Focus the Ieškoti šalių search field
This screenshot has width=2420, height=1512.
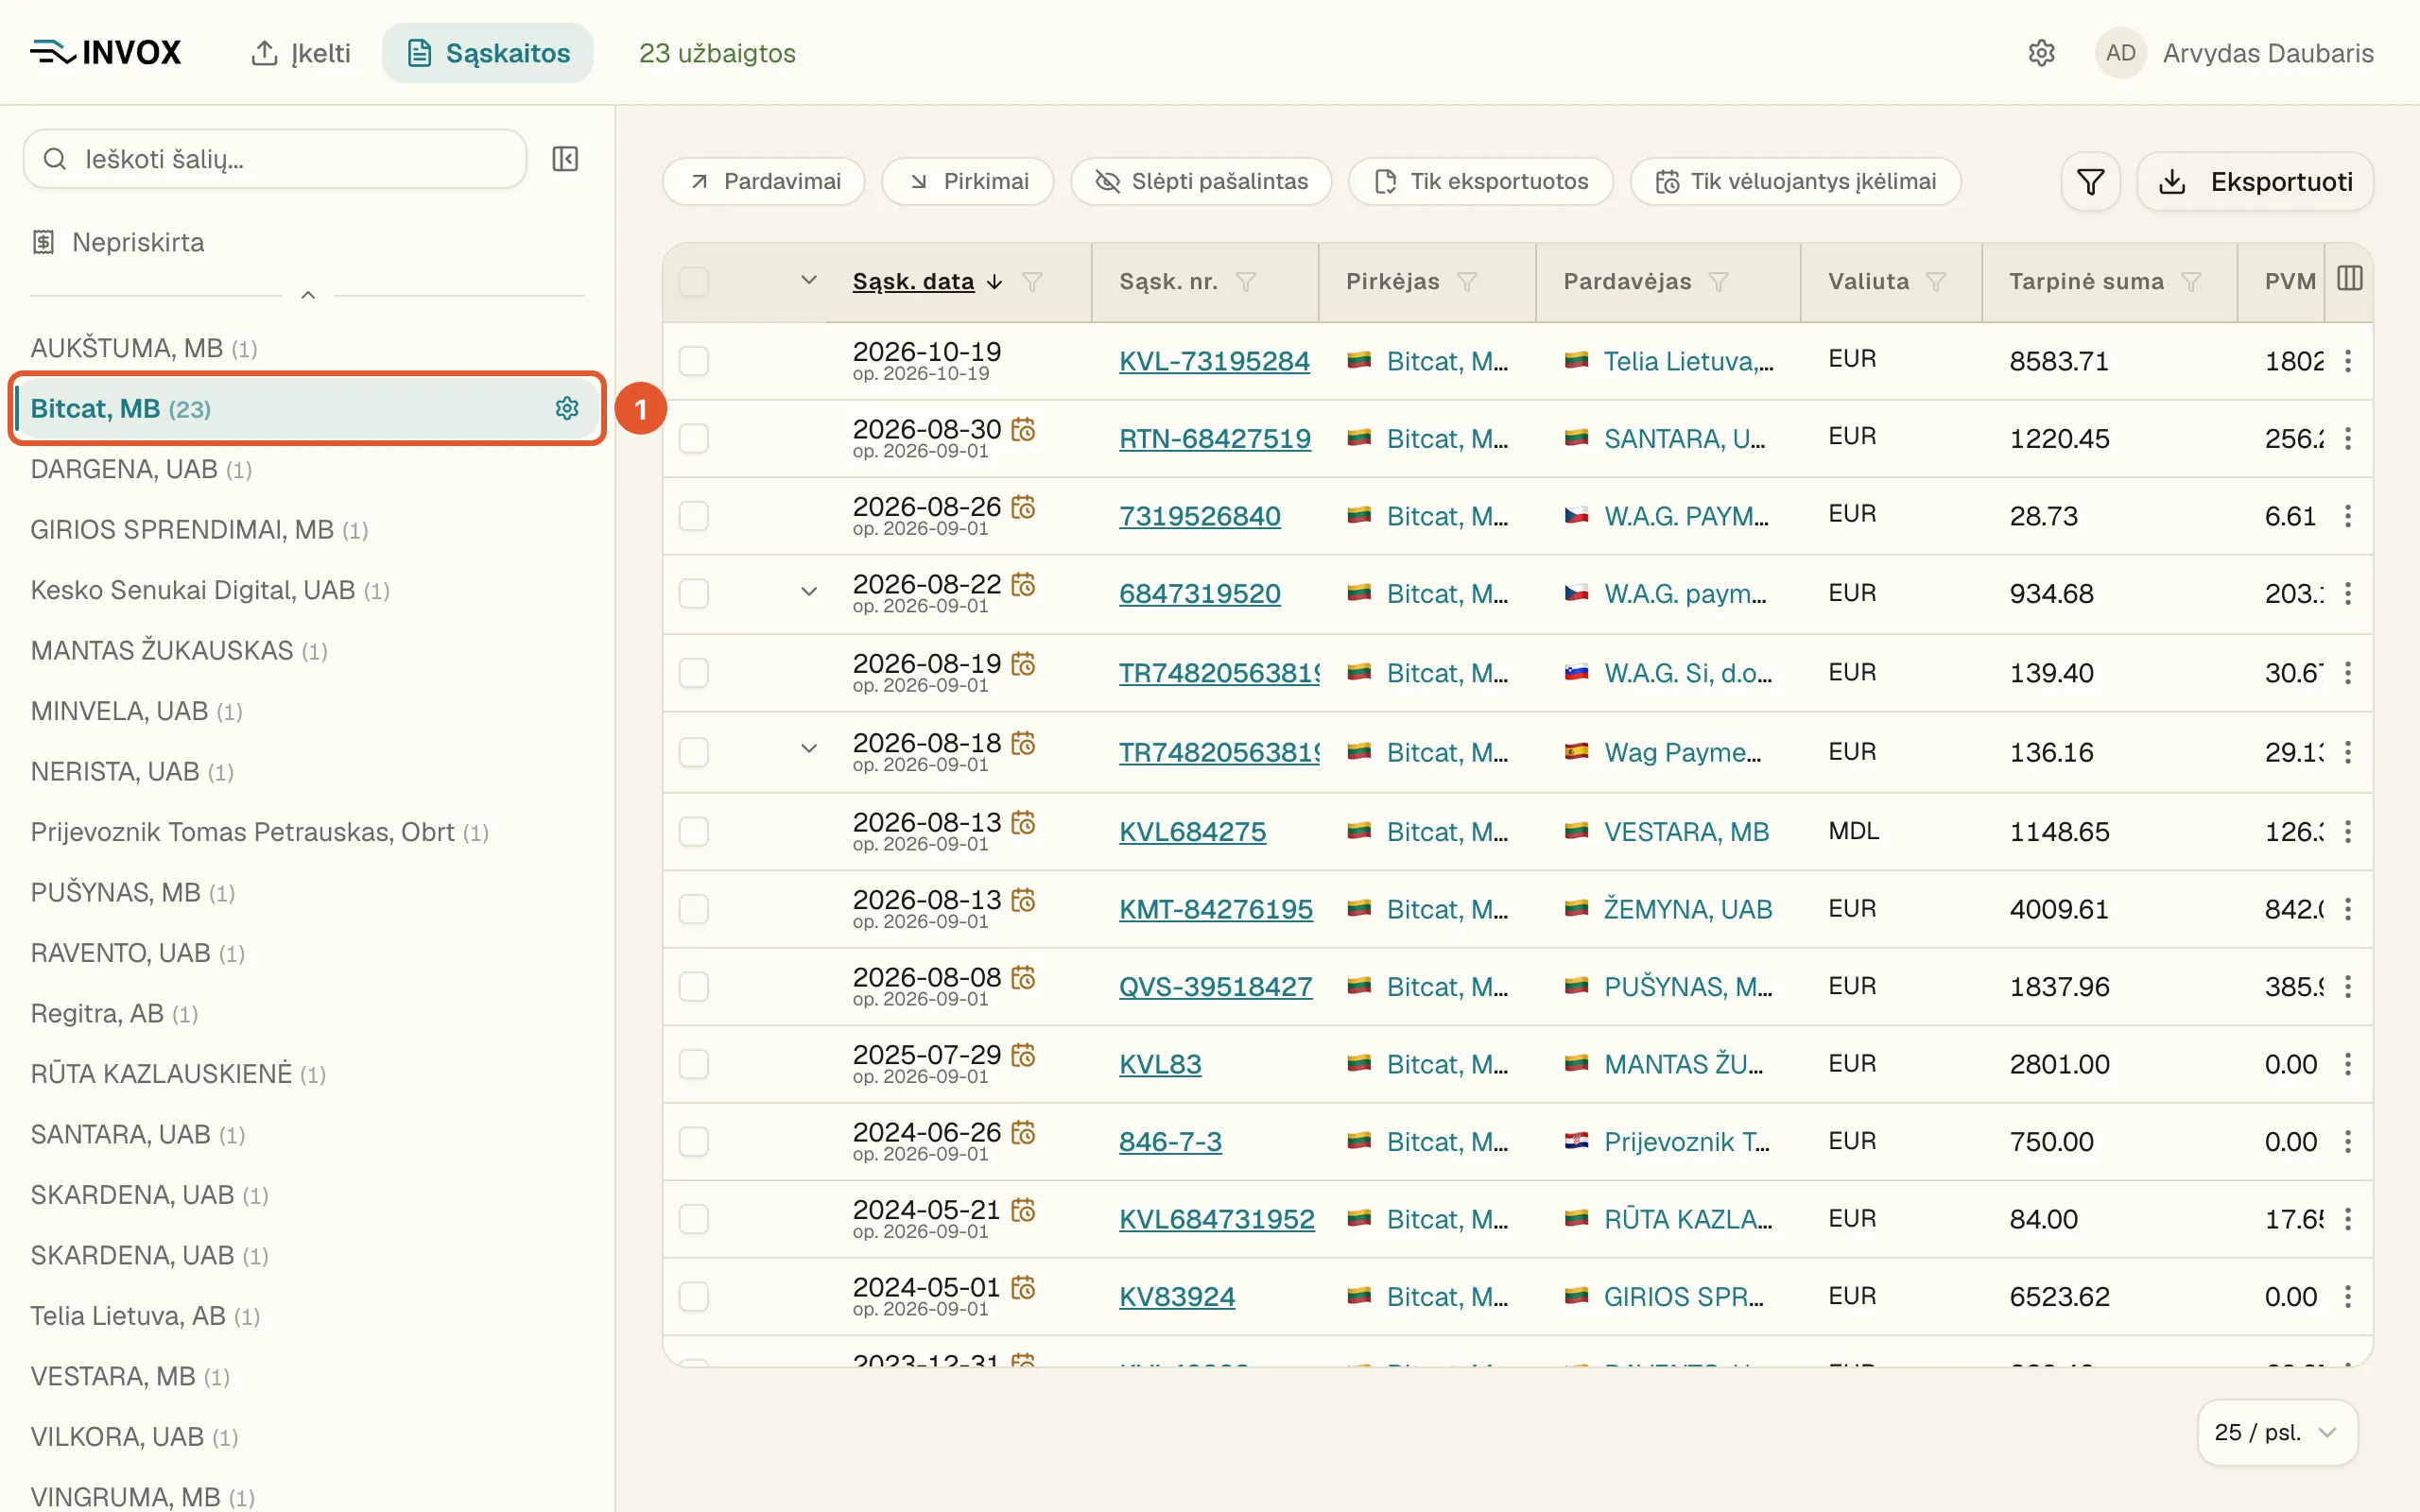pyautogui.click(x=275, y=159)
